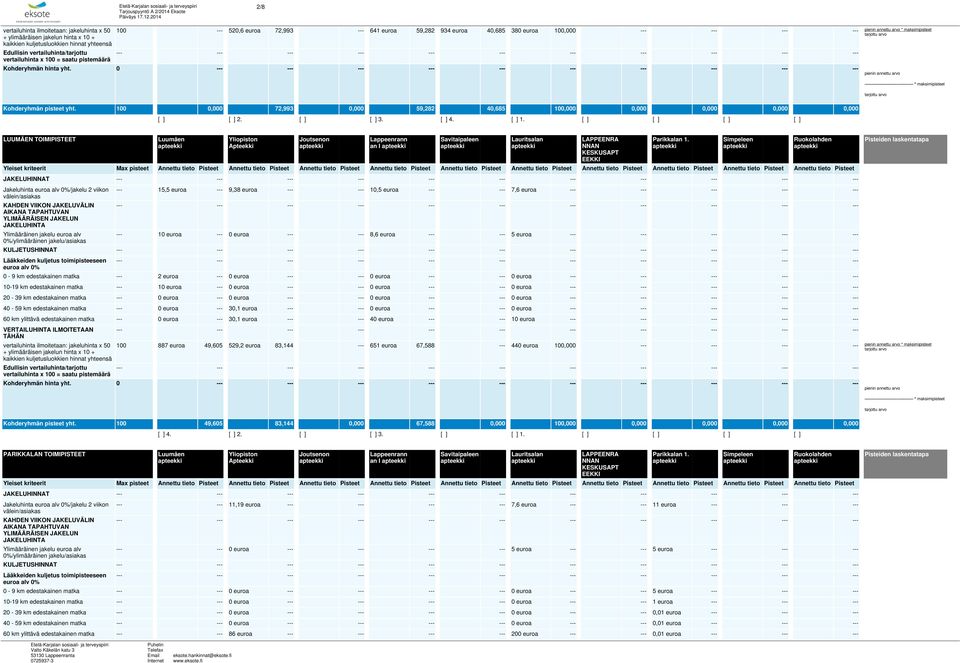The image size is (960, 663).
Task: Click 'Pisteiden laskentatapa' box beside the Parikkalan table
Action: click(905, 464)
